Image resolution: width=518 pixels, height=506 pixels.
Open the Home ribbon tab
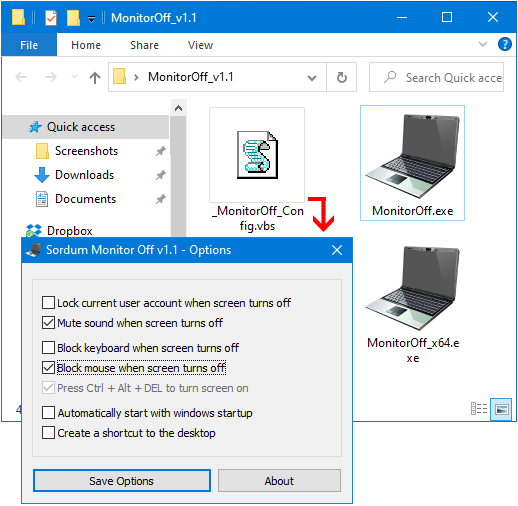[x=86, y=45]
